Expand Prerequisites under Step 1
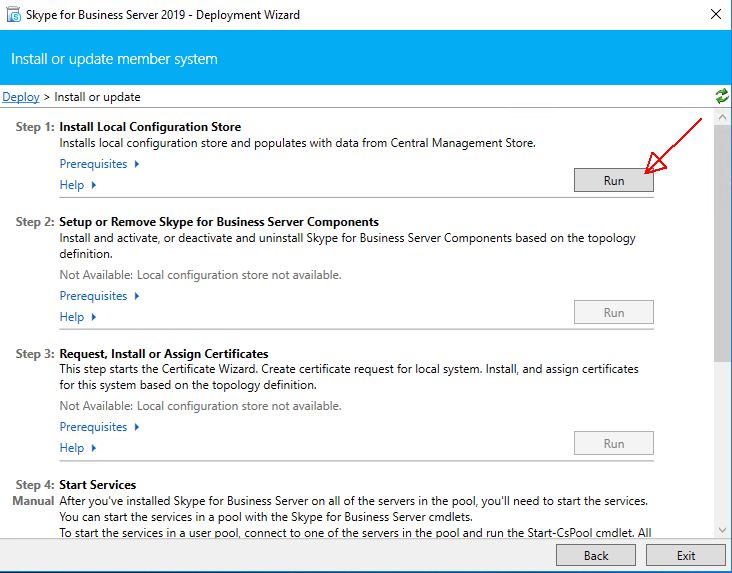Viewport: 732px width, 573px height. (99, 164)
